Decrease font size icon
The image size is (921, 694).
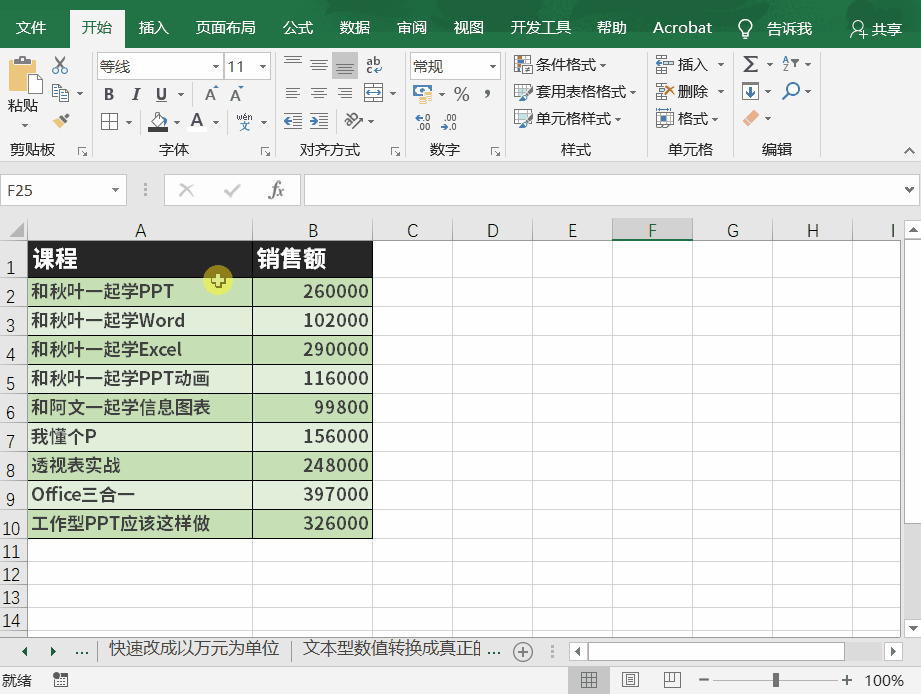237,94
